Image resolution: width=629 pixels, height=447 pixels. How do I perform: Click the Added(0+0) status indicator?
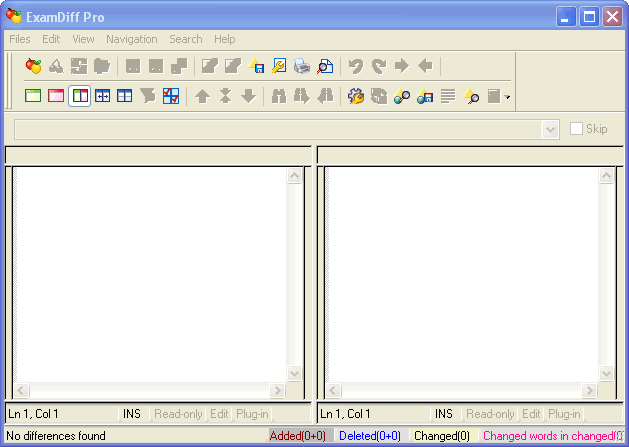coord(298,436)
